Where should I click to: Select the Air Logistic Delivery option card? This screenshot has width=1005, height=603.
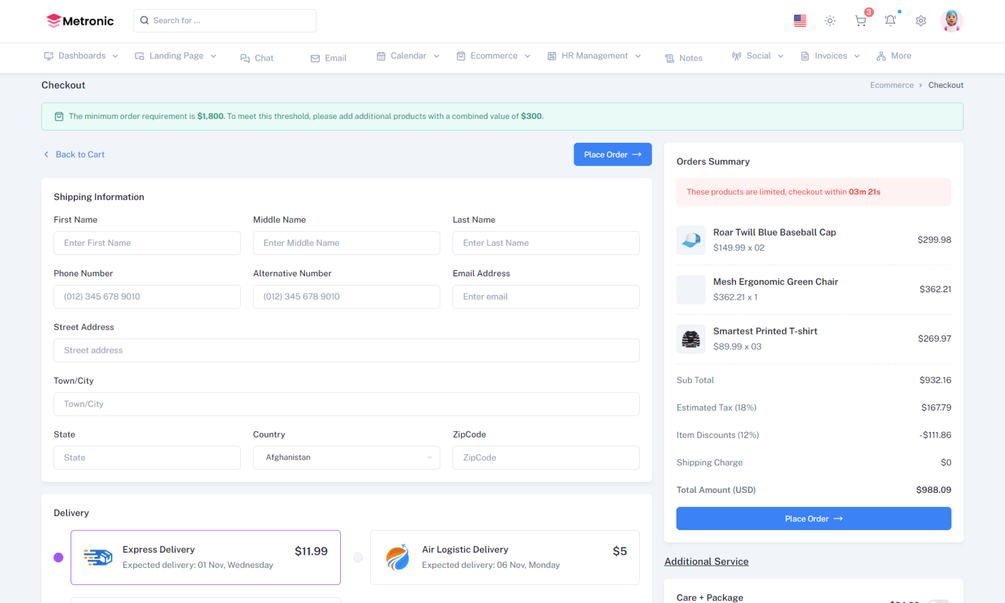tap(505, 558)
